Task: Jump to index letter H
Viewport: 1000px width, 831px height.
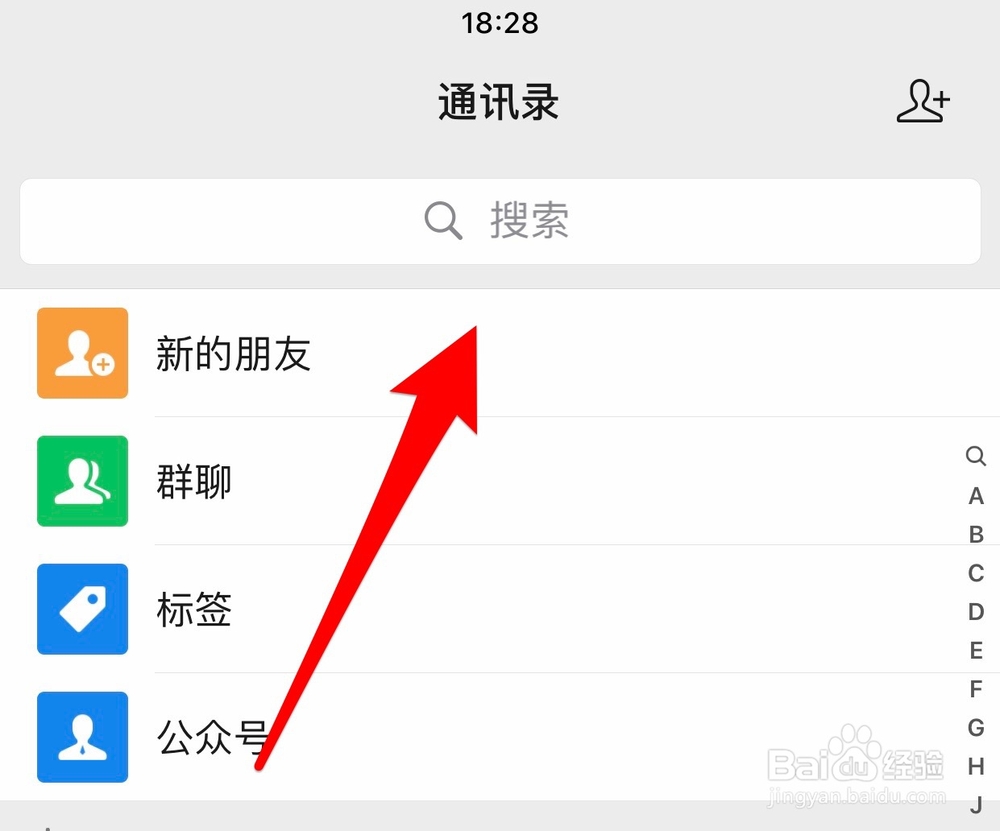Action: pyautogui.click(x=976, y=766)
